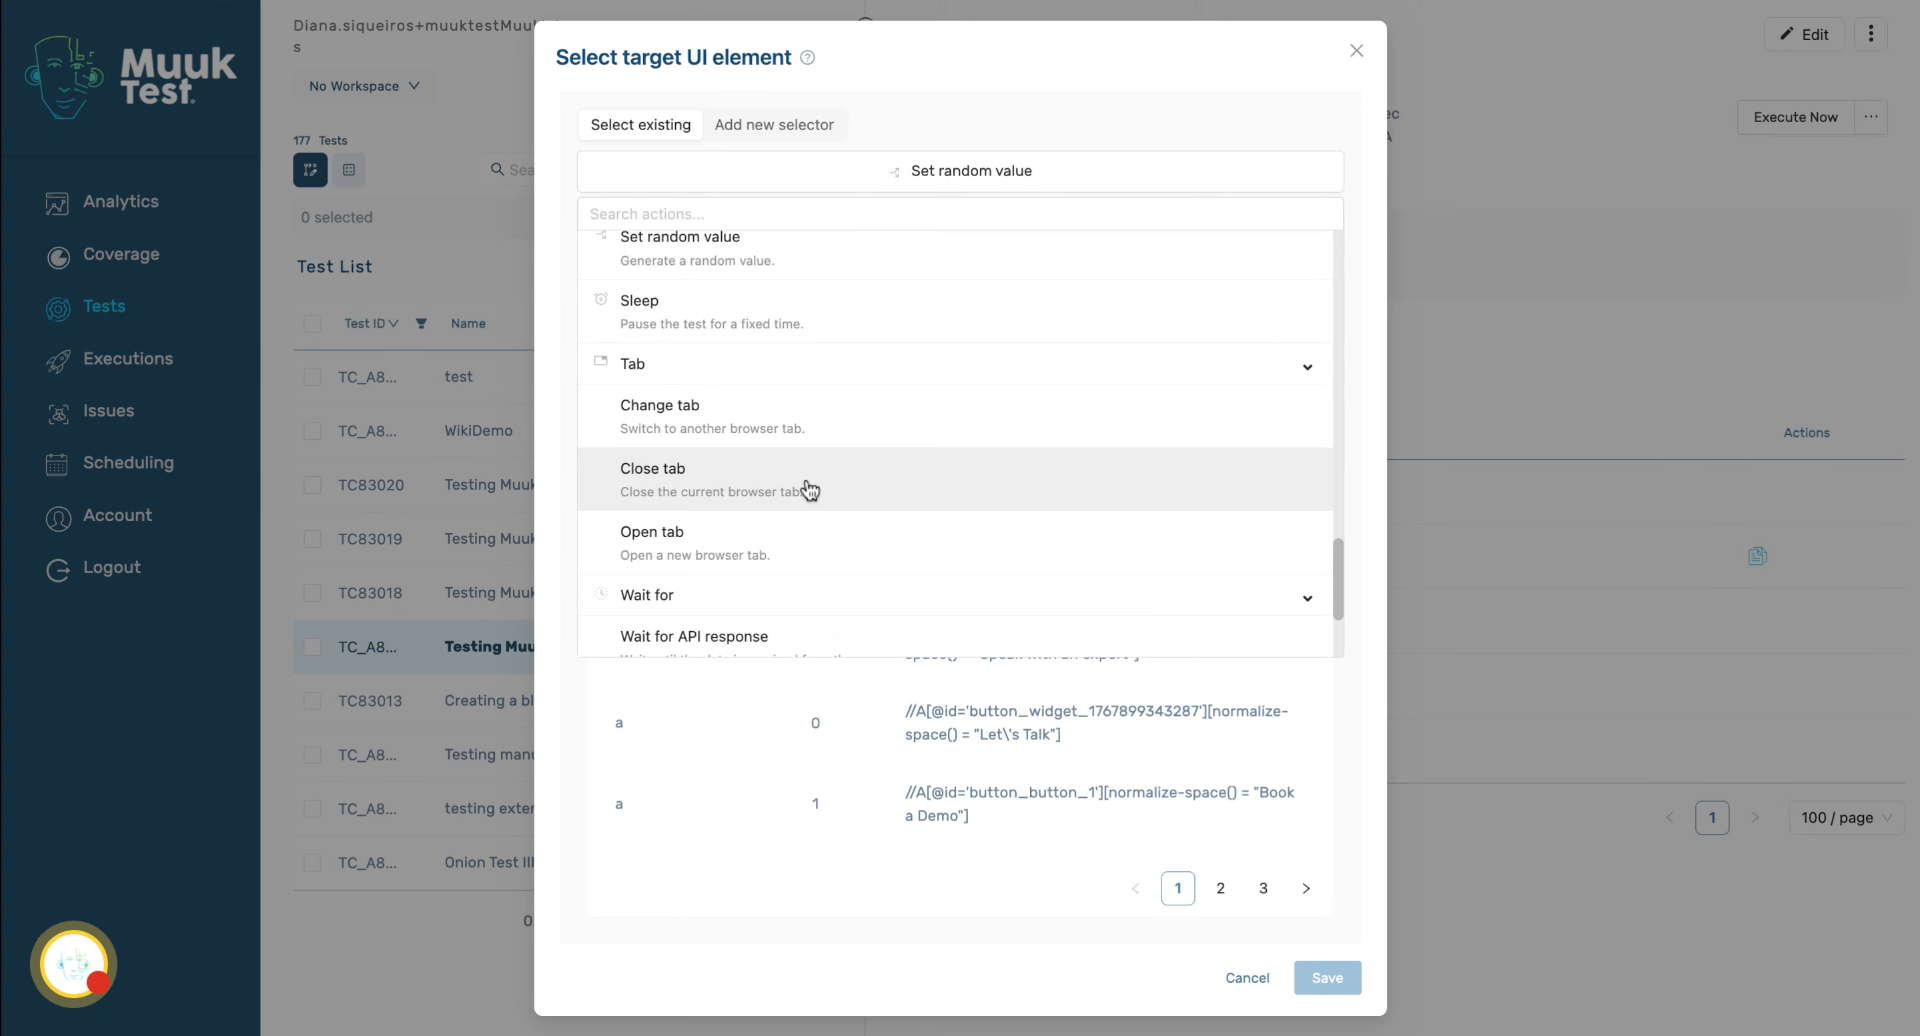Select the Book a Demo selector row
The width and height of the screenshot is (1920, 1036).
pos(960,804)
